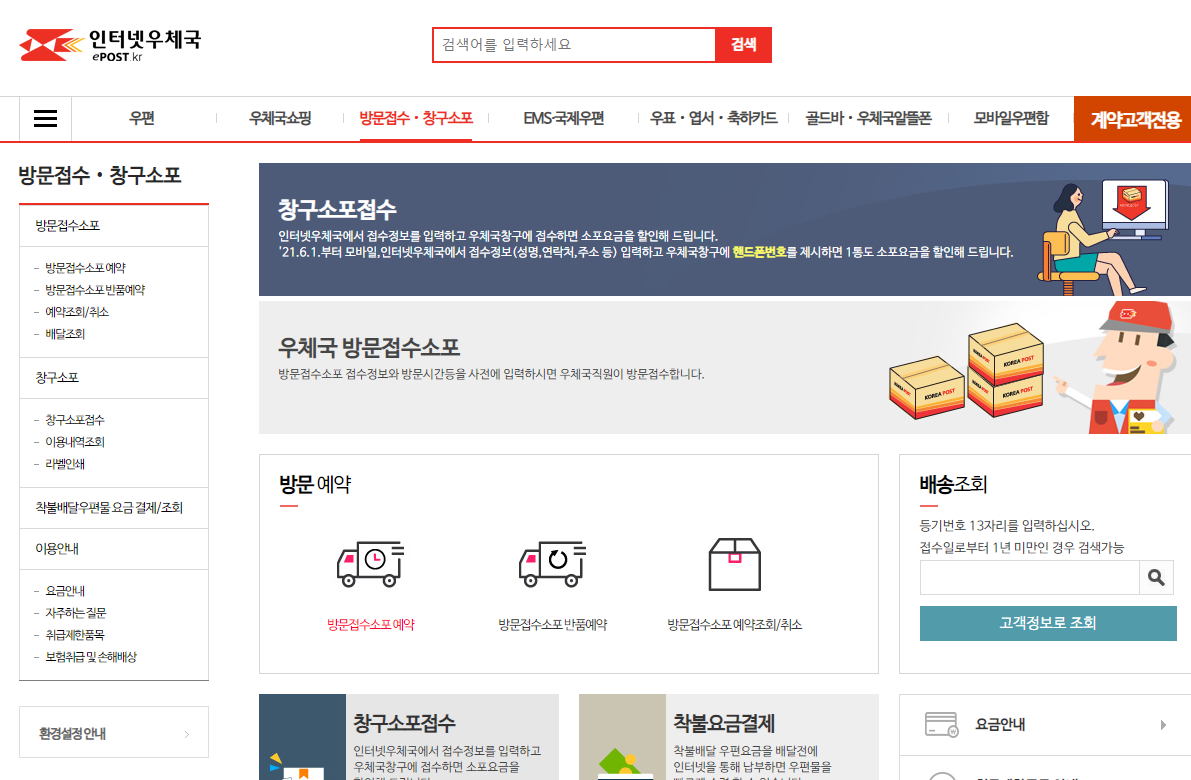Click the 방문접수소포 예약 red label
The image size is (1191, 780).
click(x=371, y=624)
